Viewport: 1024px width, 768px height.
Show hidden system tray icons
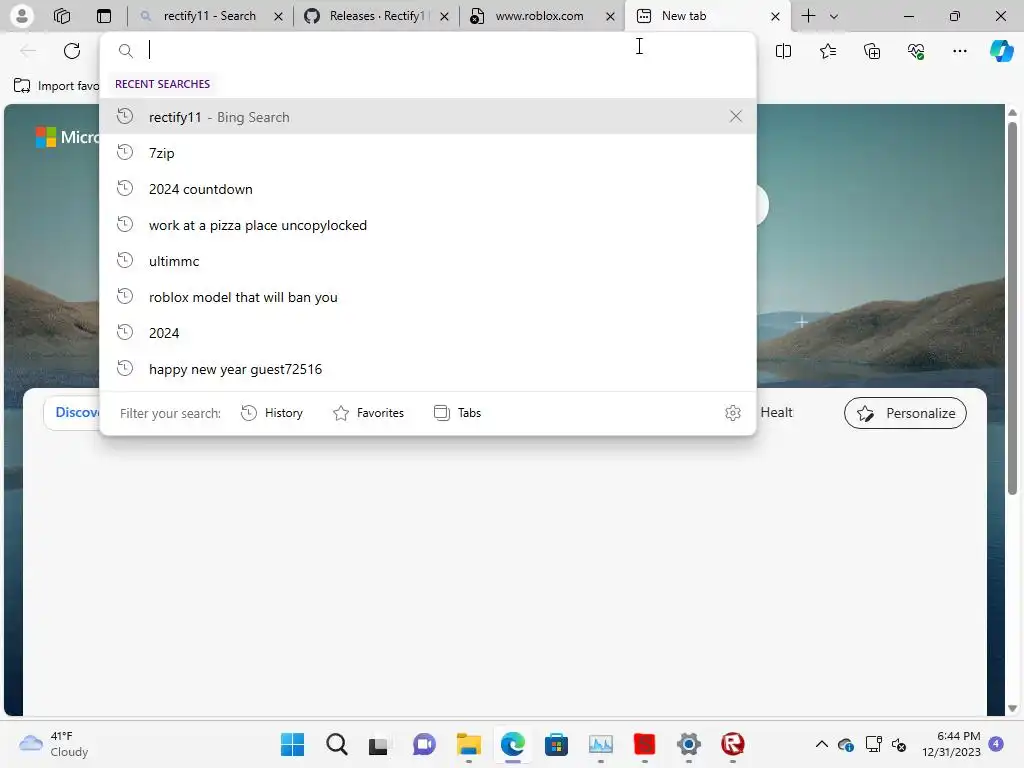pyautogui.click(x=822, y=744)
